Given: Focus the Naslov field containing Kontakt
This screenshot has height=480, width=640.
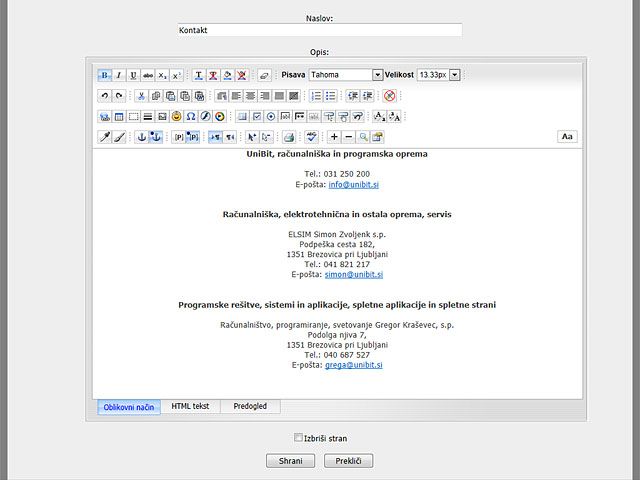Looking at the screenshot, I should 320,30.
